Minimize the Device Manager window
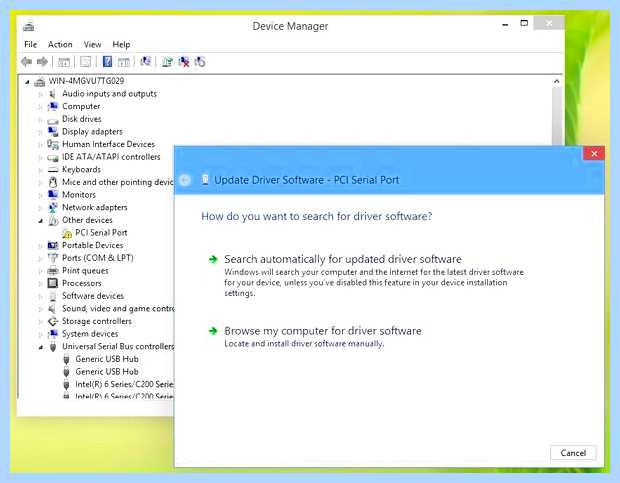 point(505,24)
